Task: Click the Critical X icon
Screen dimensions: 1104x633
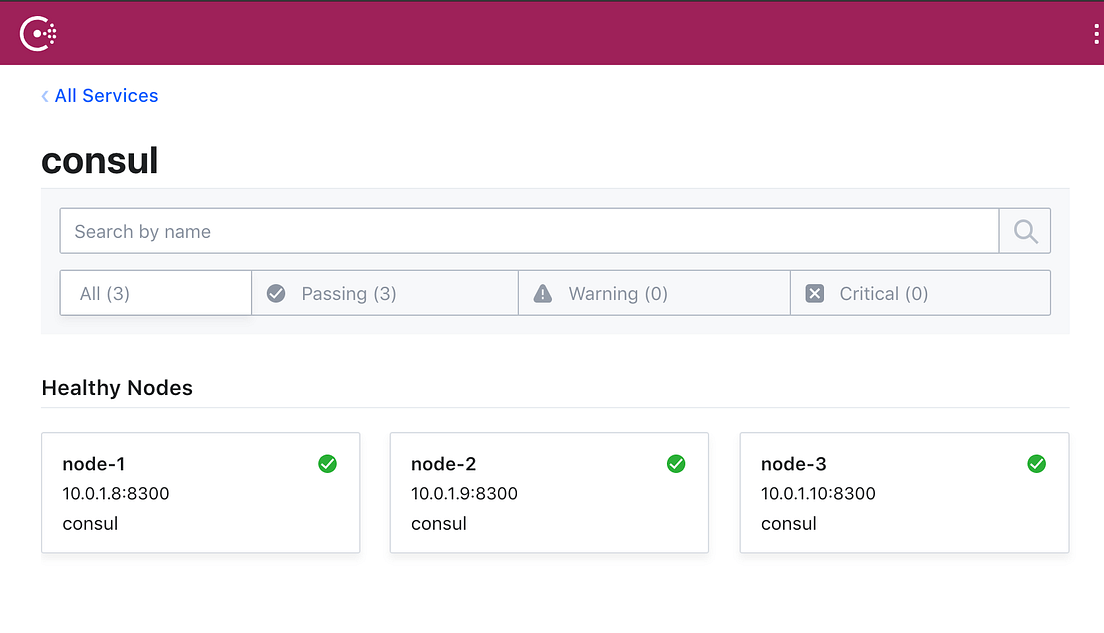Action: click(815, 294)
